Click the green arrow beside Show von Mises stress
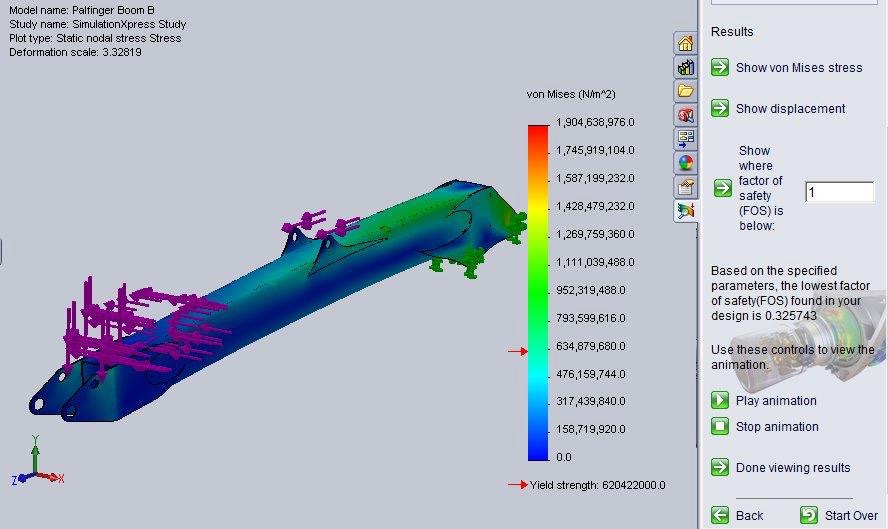This screenshot has width=888, height=529. tap(720, 67)
